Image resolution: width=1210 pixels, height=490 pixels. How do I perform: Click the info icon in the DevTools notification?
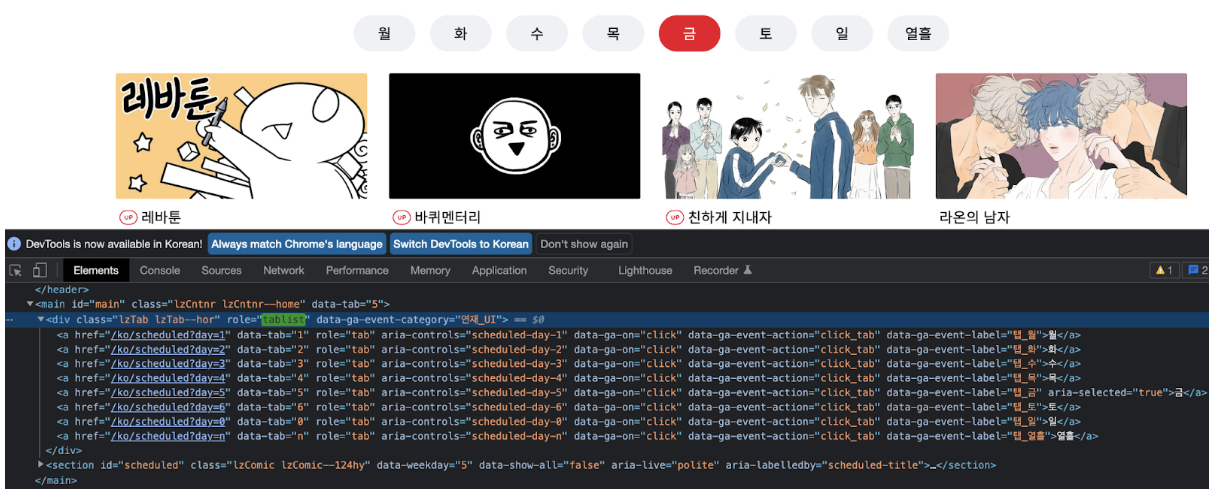pos(14,244)
